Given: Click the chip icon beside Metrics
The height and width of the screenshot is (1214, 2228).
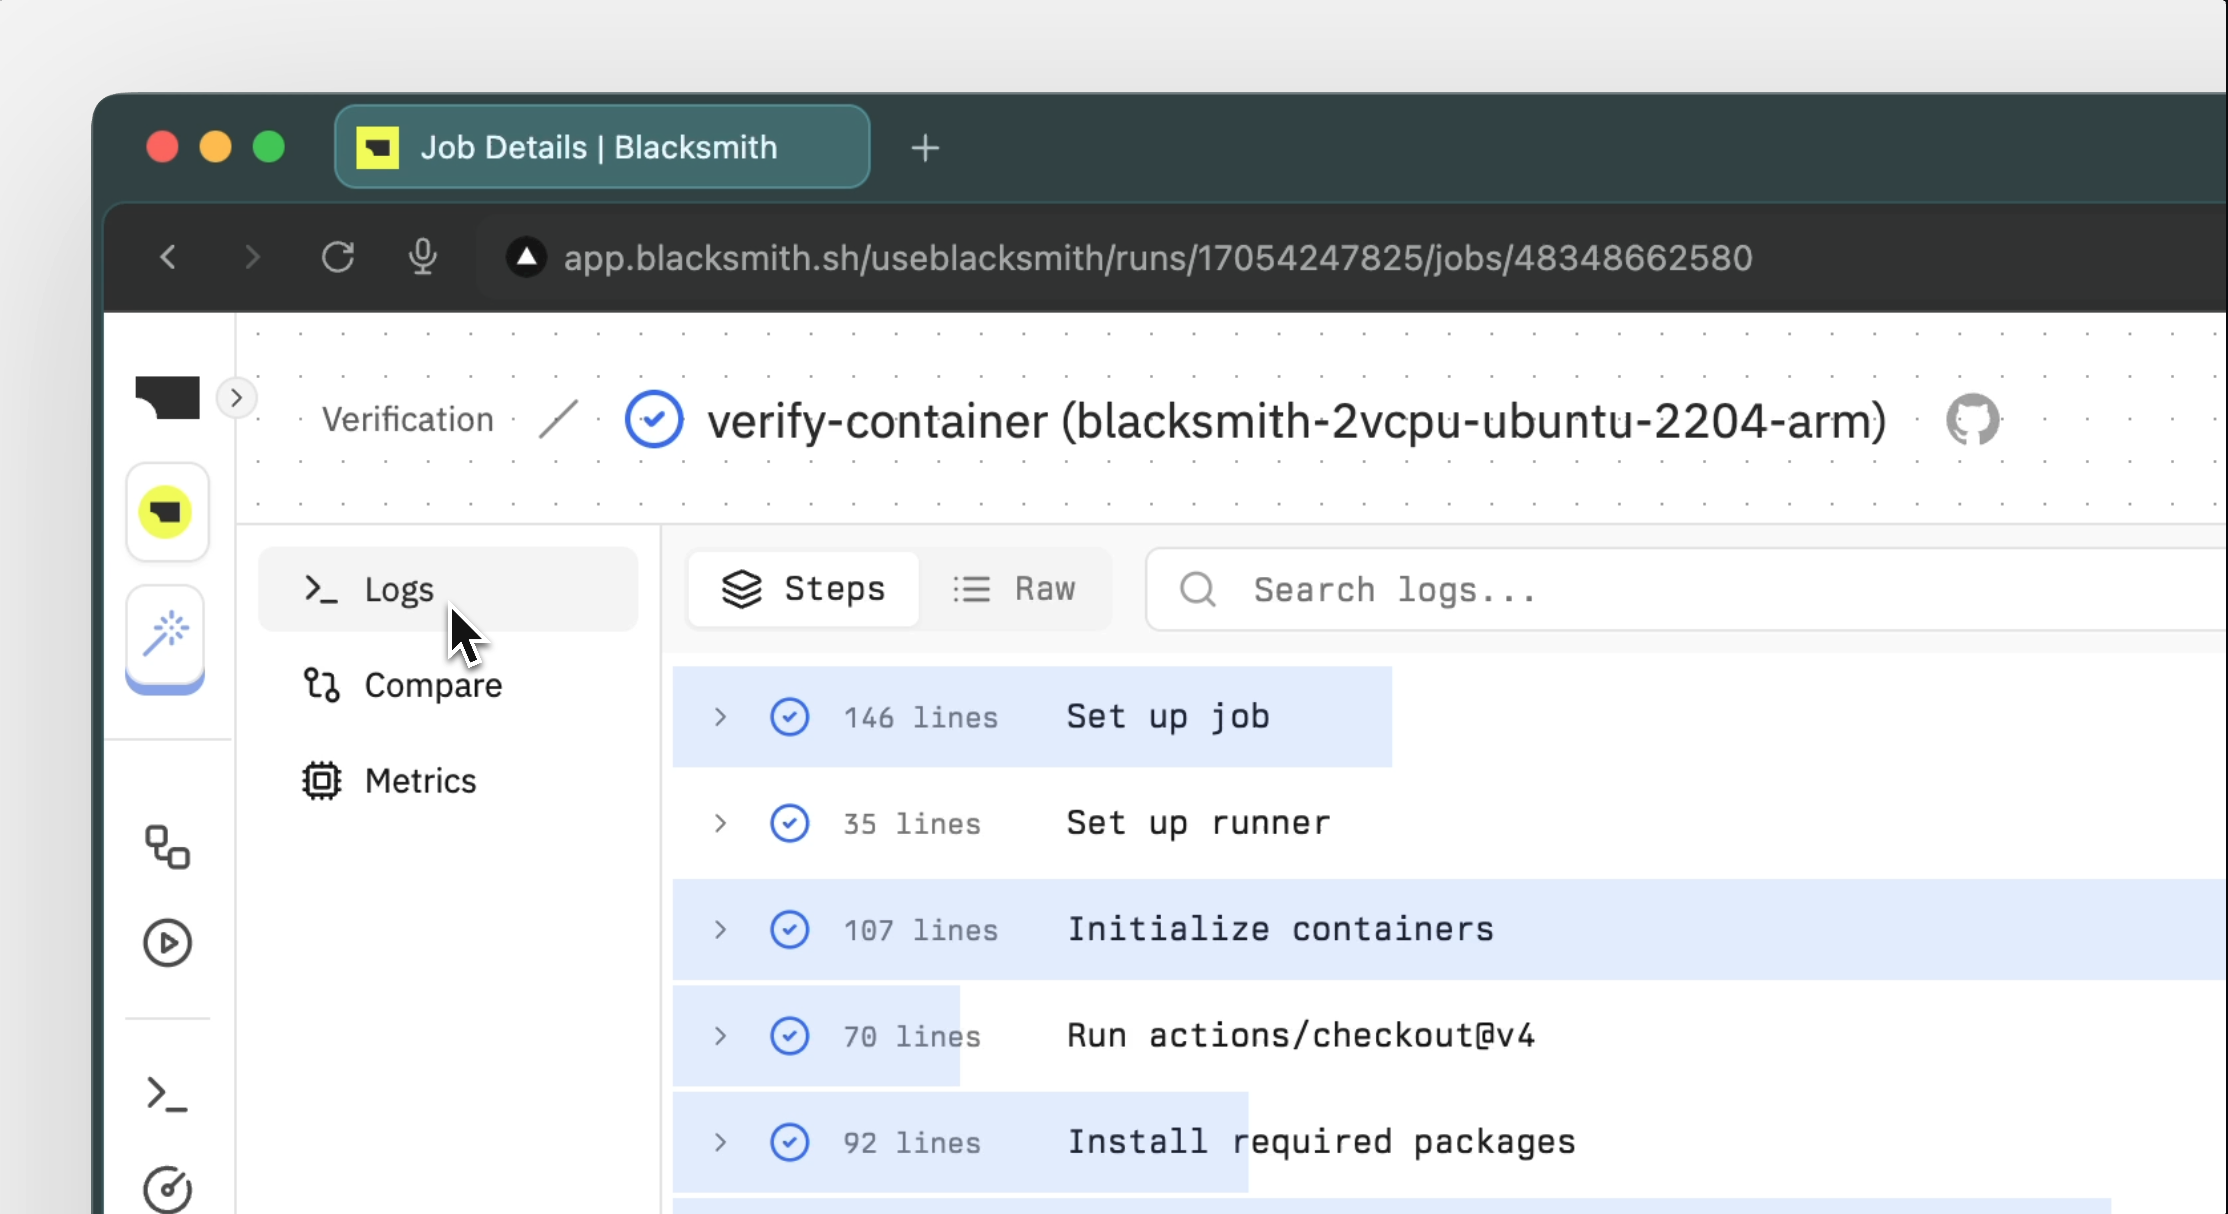Looking at the screenshot, I should click(321, 781).
